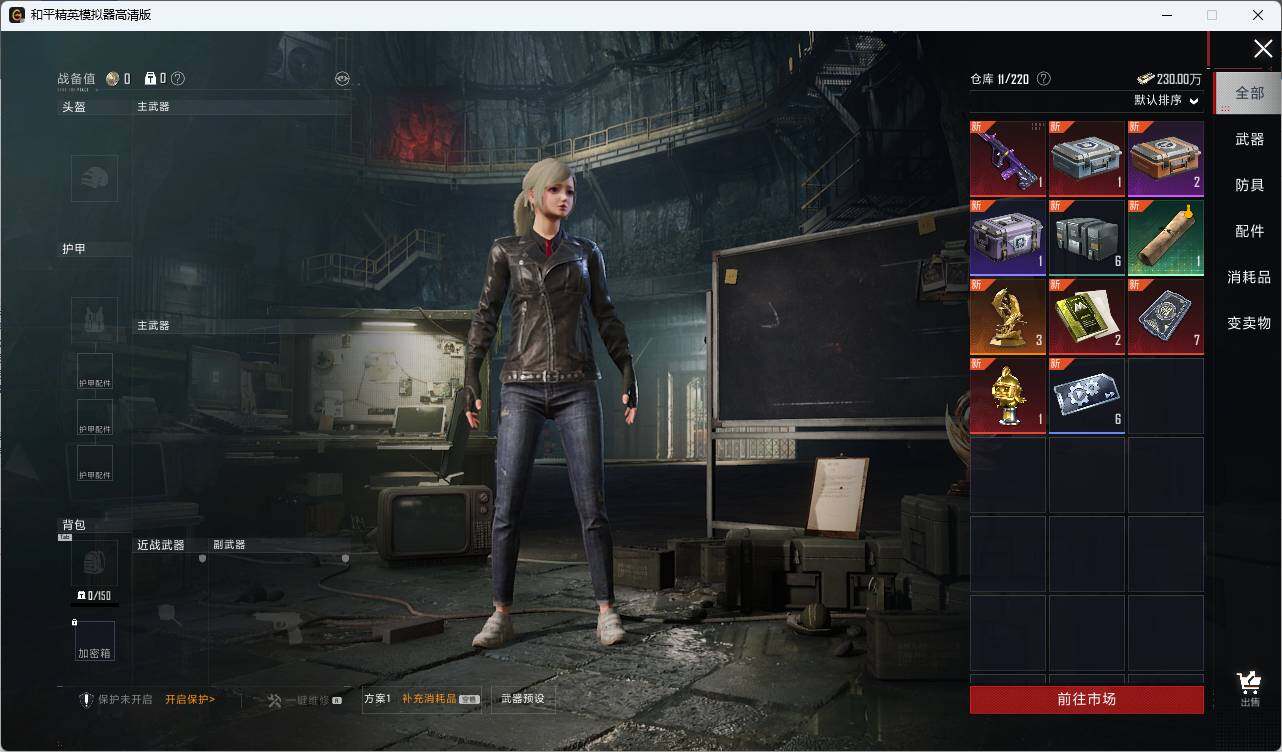Click the 一键维修 repair text
The height and width of the screenshot is (752, 1282).
point(307,700)
